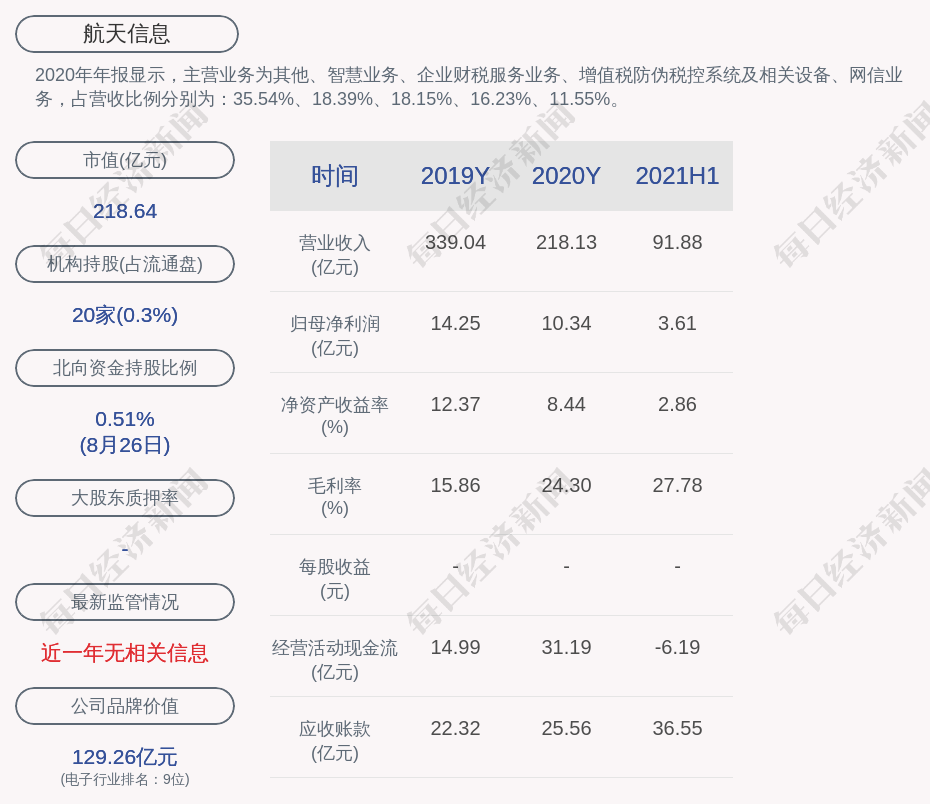Select the gross margin value 24.30

pos(566,486)
